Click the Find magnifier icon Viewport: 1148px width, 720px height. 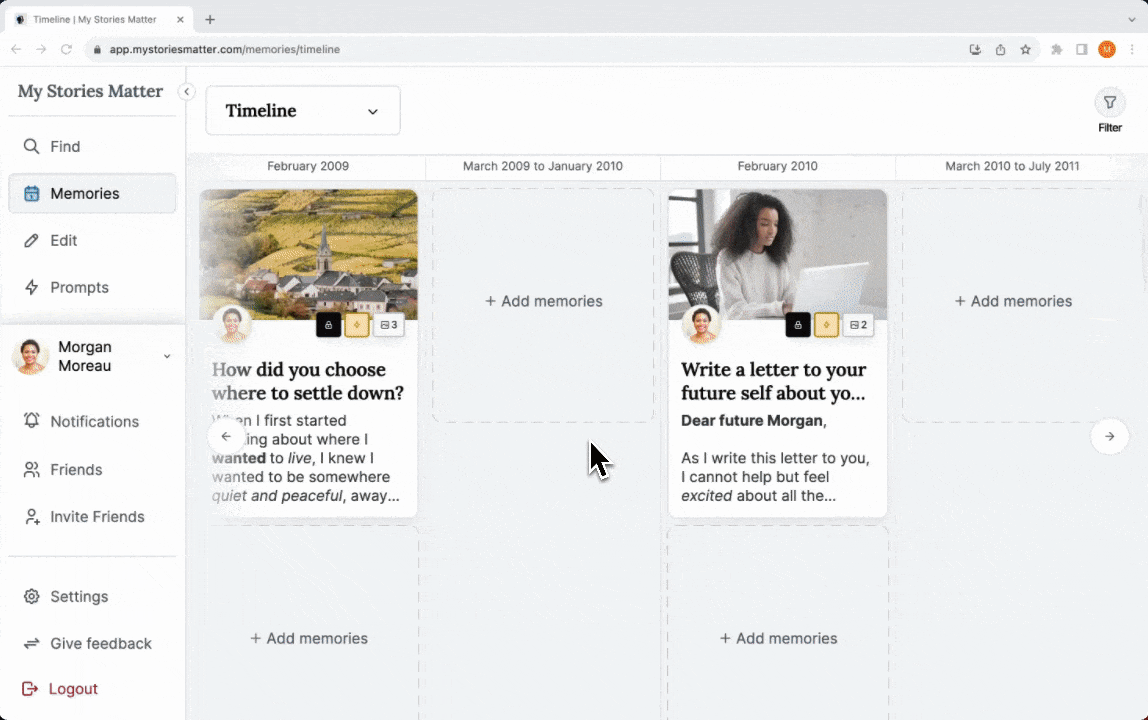31,146
